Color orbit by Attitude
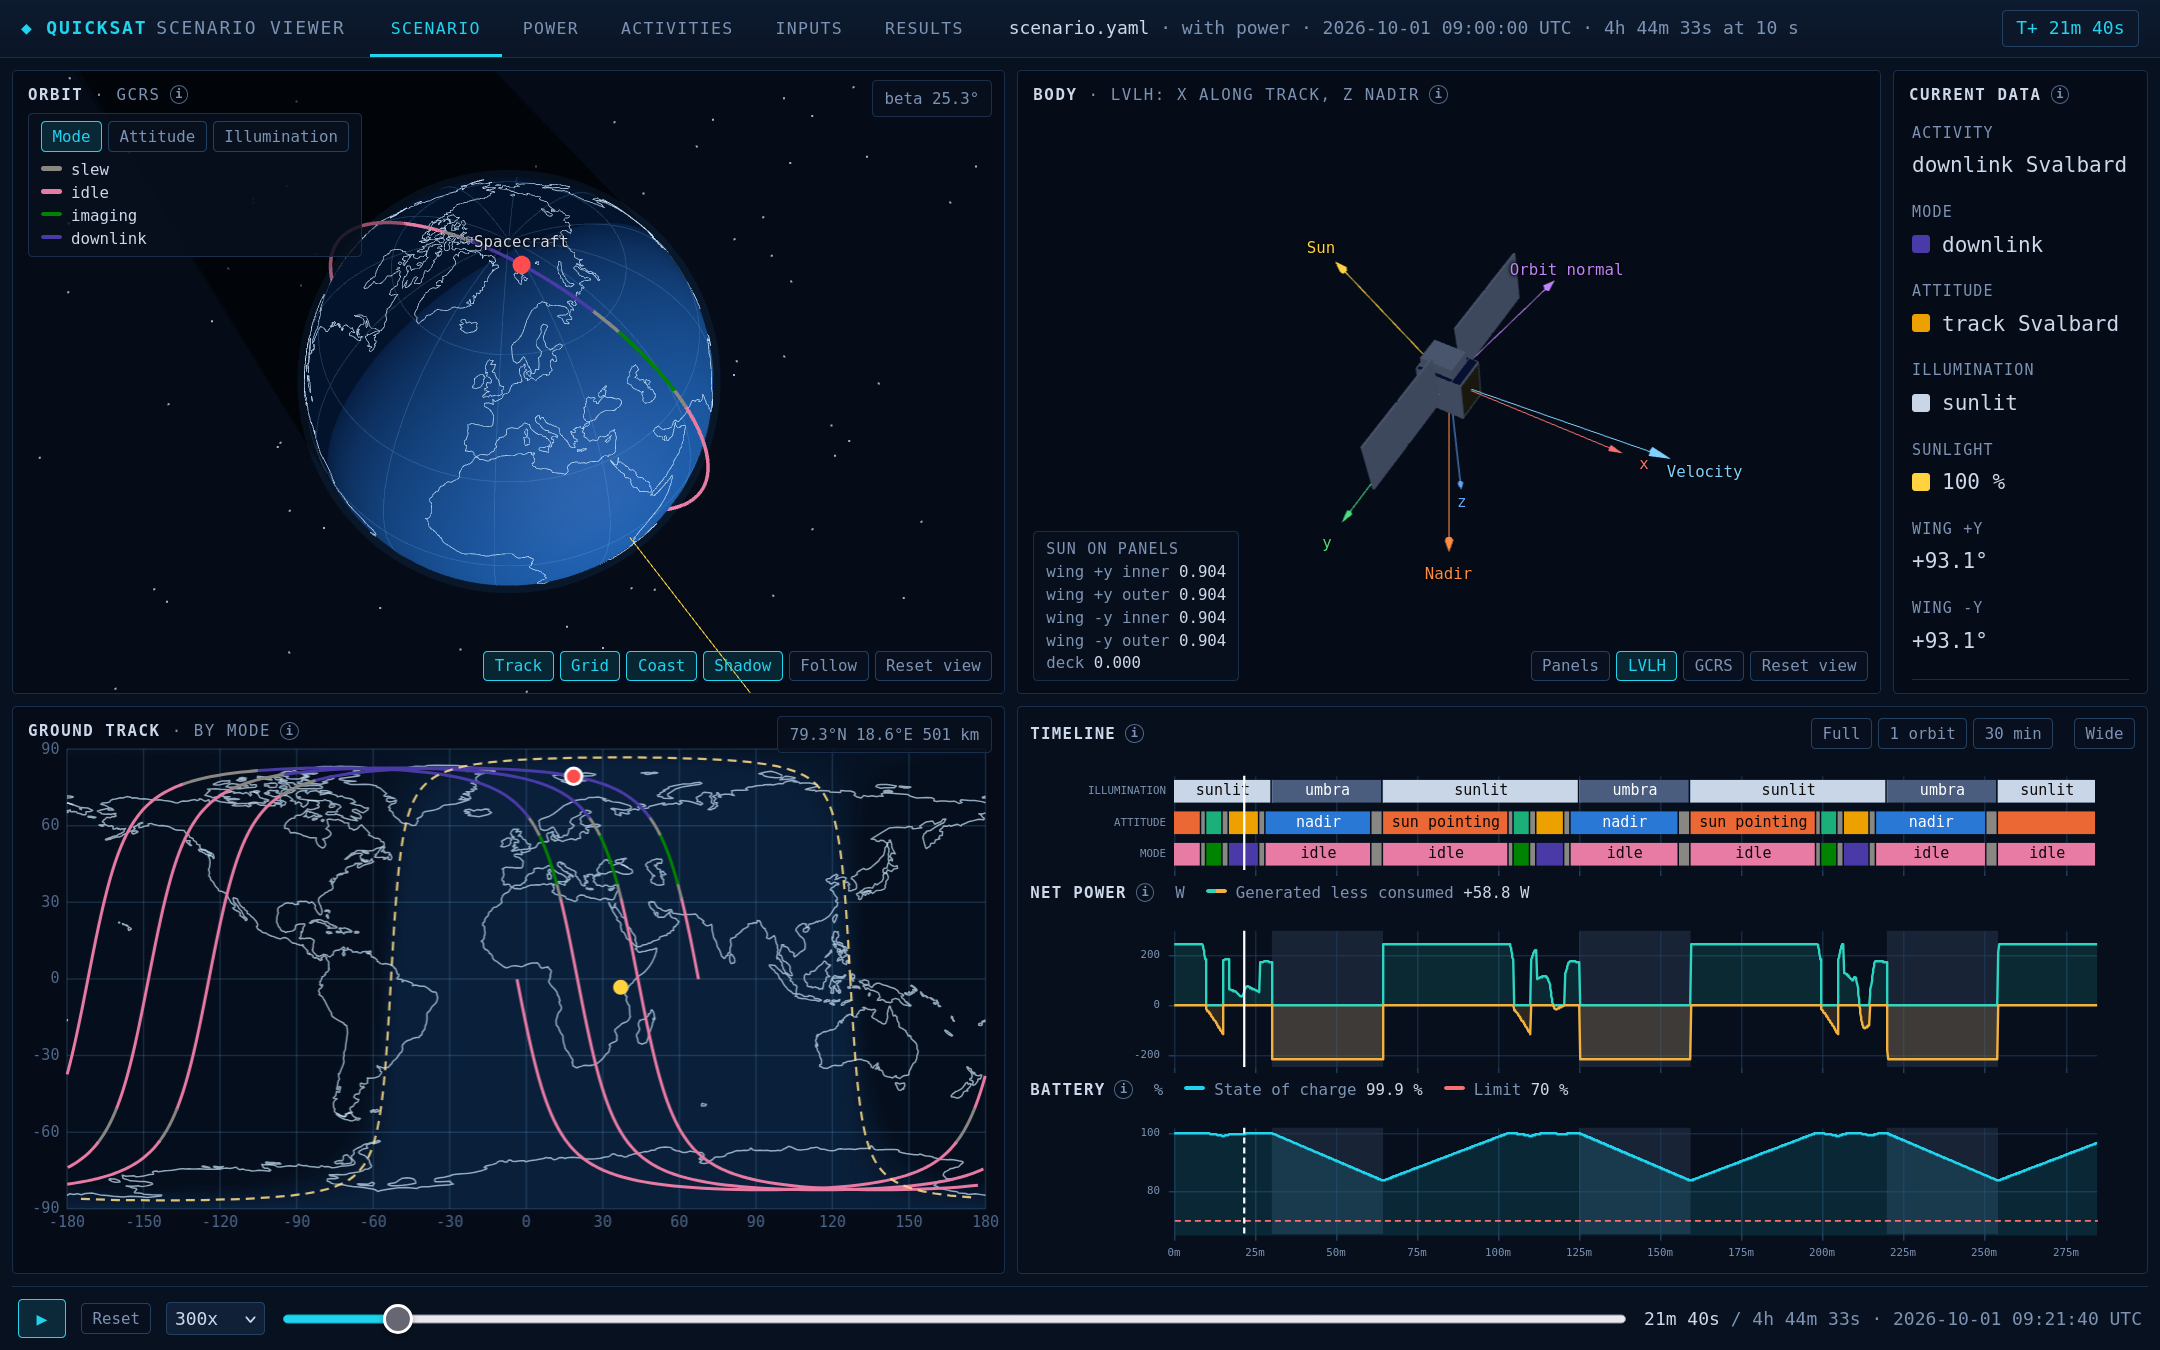The height and width of the screenshot is (1350, 2160). point(157,137)
